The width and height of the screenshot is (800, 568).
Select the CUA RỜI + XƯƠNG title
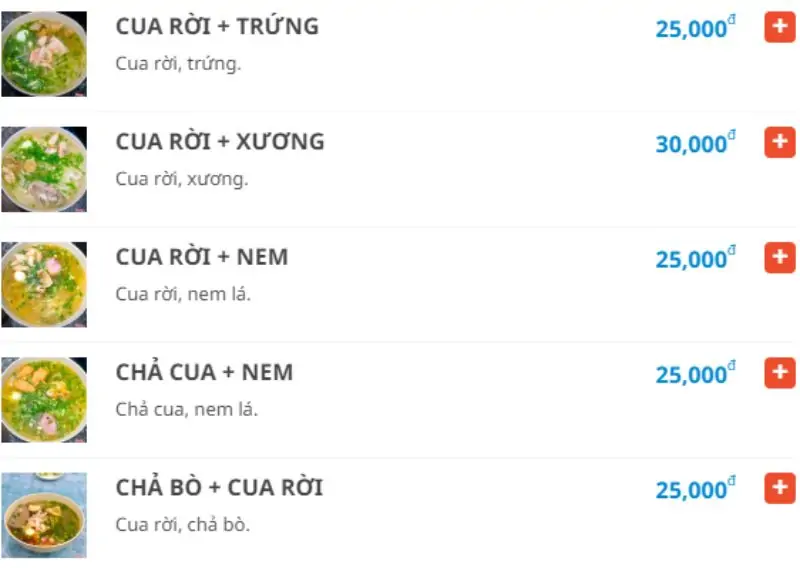click(x=220, y=142)
